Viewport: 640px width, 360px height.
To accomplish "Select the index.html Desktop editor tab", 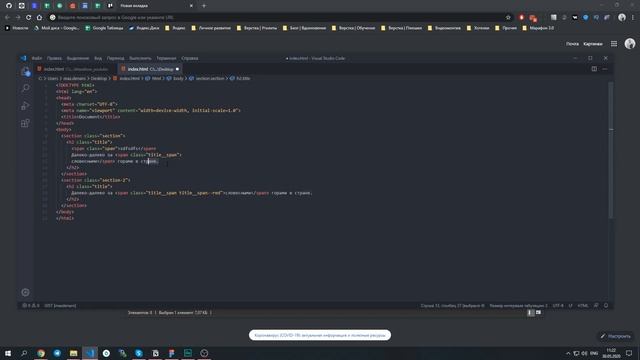I will pyautogui.click(x=150, y=69).
